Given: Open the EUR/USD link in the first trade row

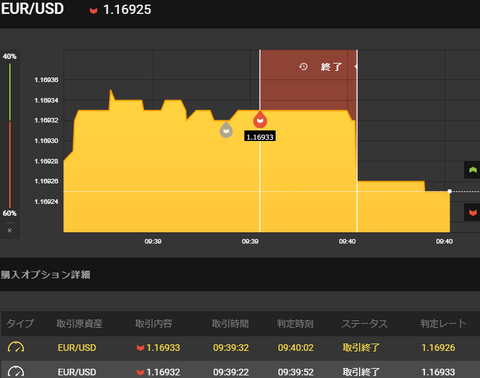Looking at the screenshot, I should tap(77, 348).
